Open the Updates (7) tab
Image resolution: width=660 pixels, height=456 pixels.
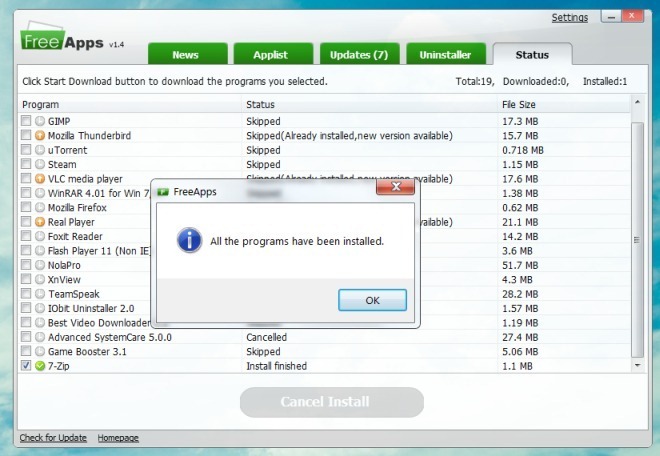click(x=359, y=54)
